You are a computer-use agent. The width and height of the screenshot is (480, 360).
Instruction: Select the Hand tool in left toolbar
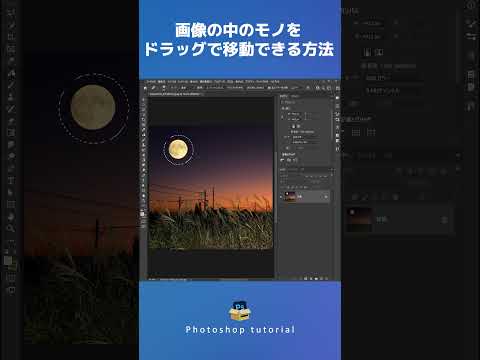coord(11,217)
